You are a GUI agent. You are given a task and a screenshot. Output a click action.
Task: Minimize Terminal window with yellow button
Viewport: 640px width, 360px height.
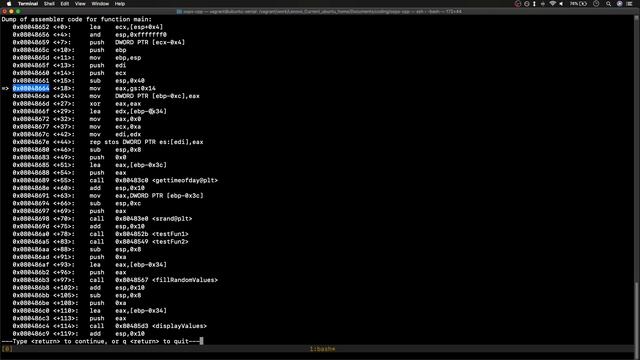click(11, 11)
